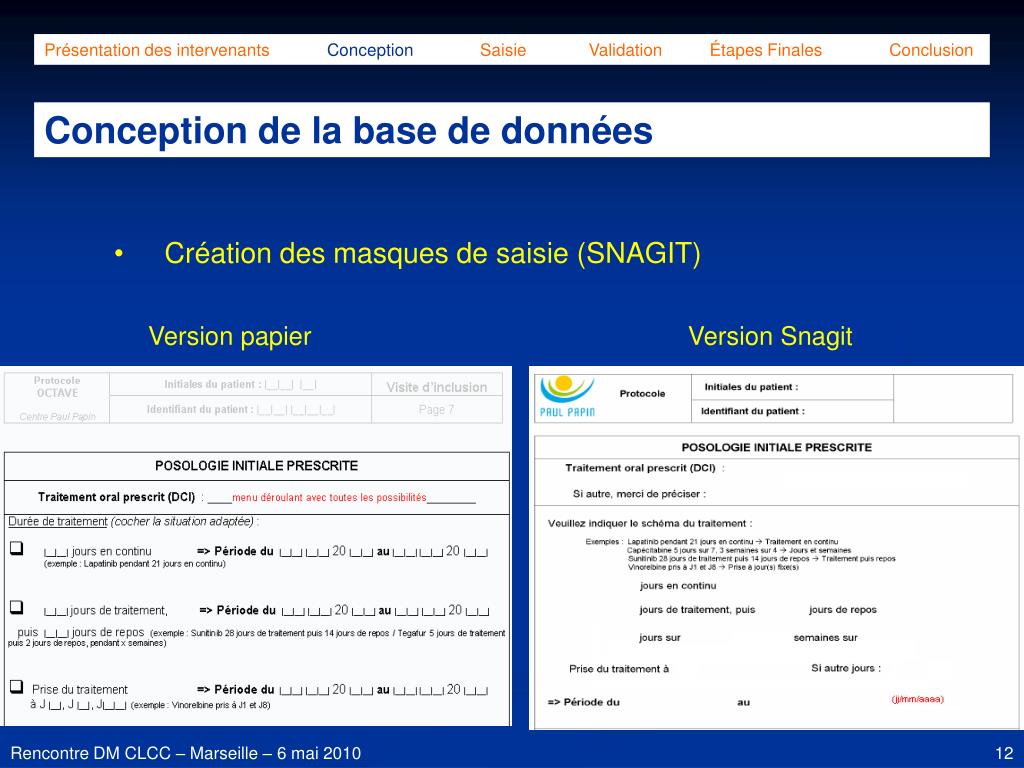The image size is (1024, 768).
Task: Select the 'Version Snagit' heading
Action: [770, 337]
